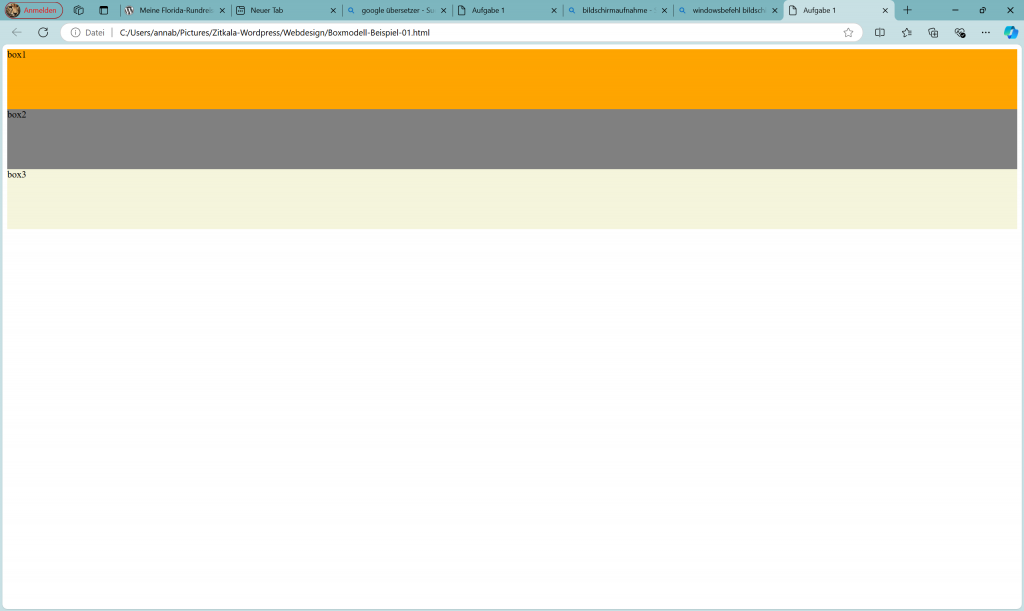Screen dimensions: 1024x611
Task: Open Collections panel
Action: (x=933, y=32)
